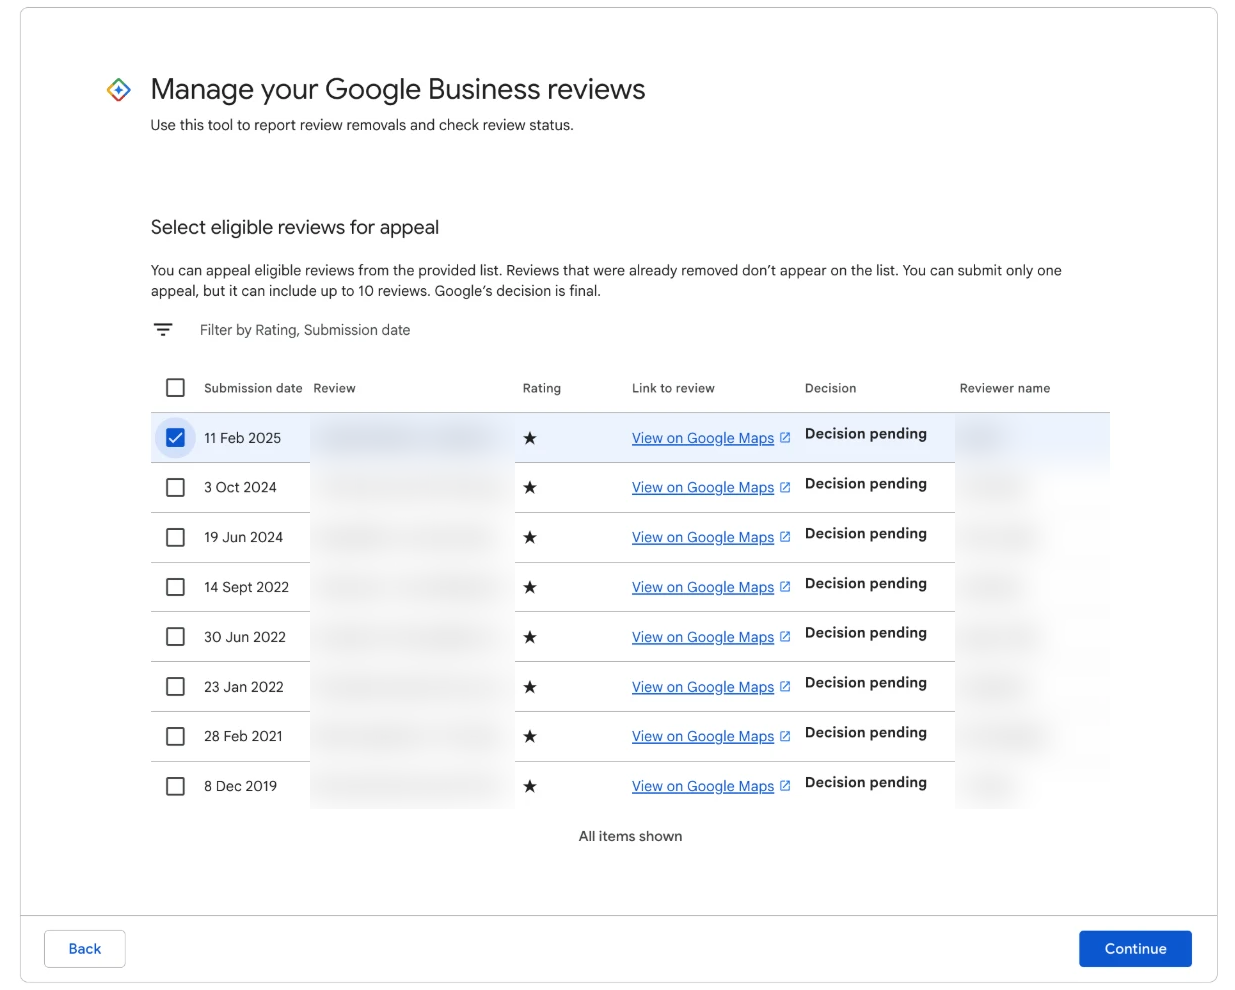Check the 23 Jan 2022 review checkbox
1235x990 pixels.
175,687
